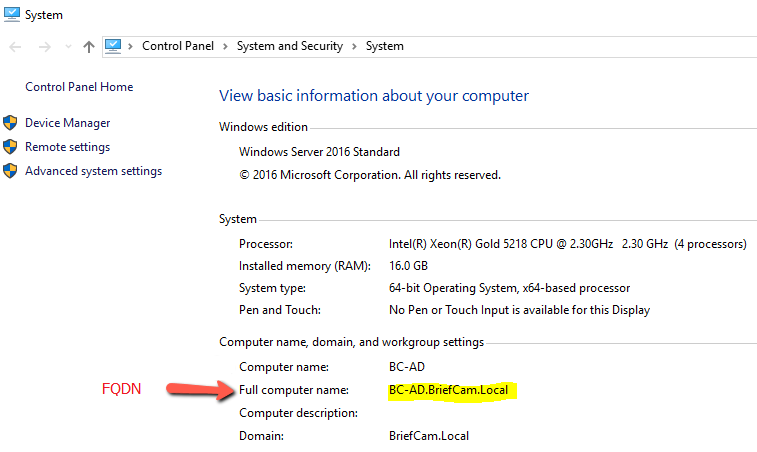The height and width of the screenshot is (452, 757).
Task: Expand chevron before Control Panel breadcrumb
Action: click(130, 46)
